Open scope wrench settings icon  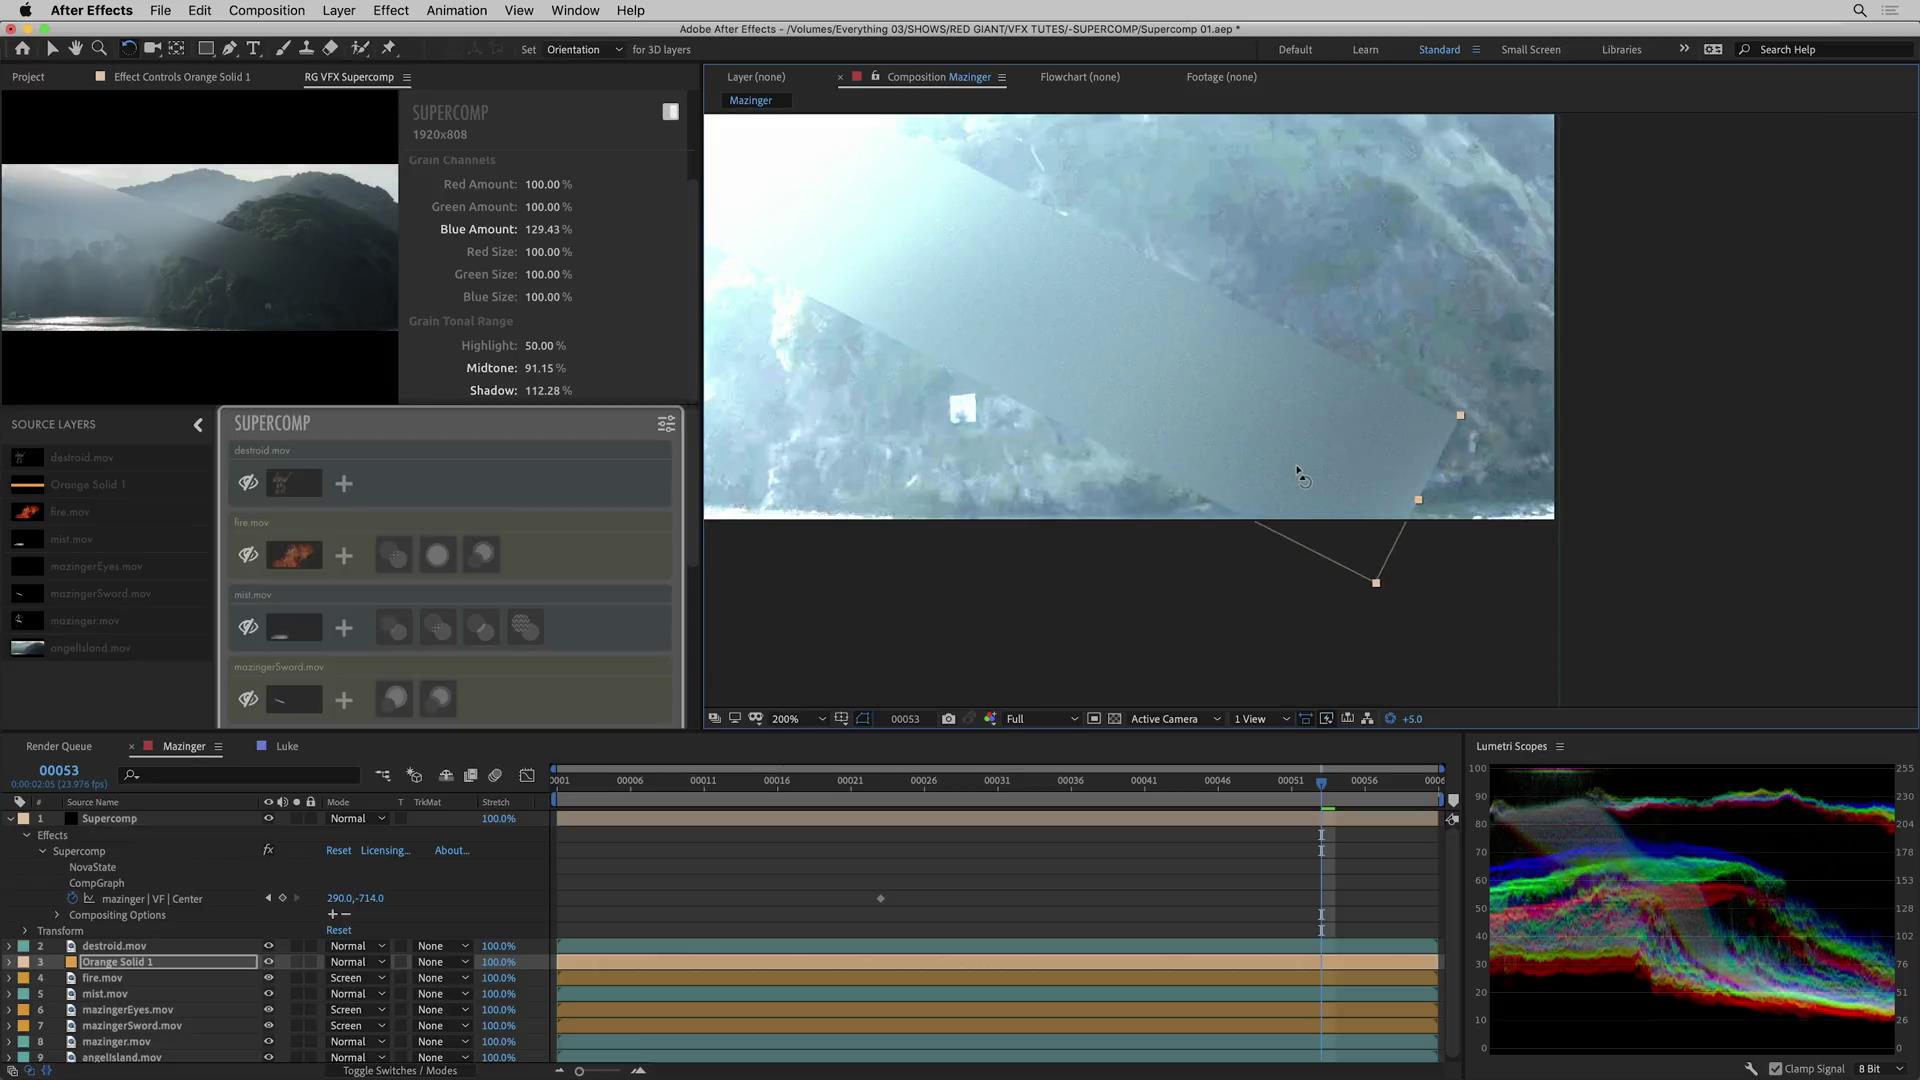click(x=1751, y=1069)
